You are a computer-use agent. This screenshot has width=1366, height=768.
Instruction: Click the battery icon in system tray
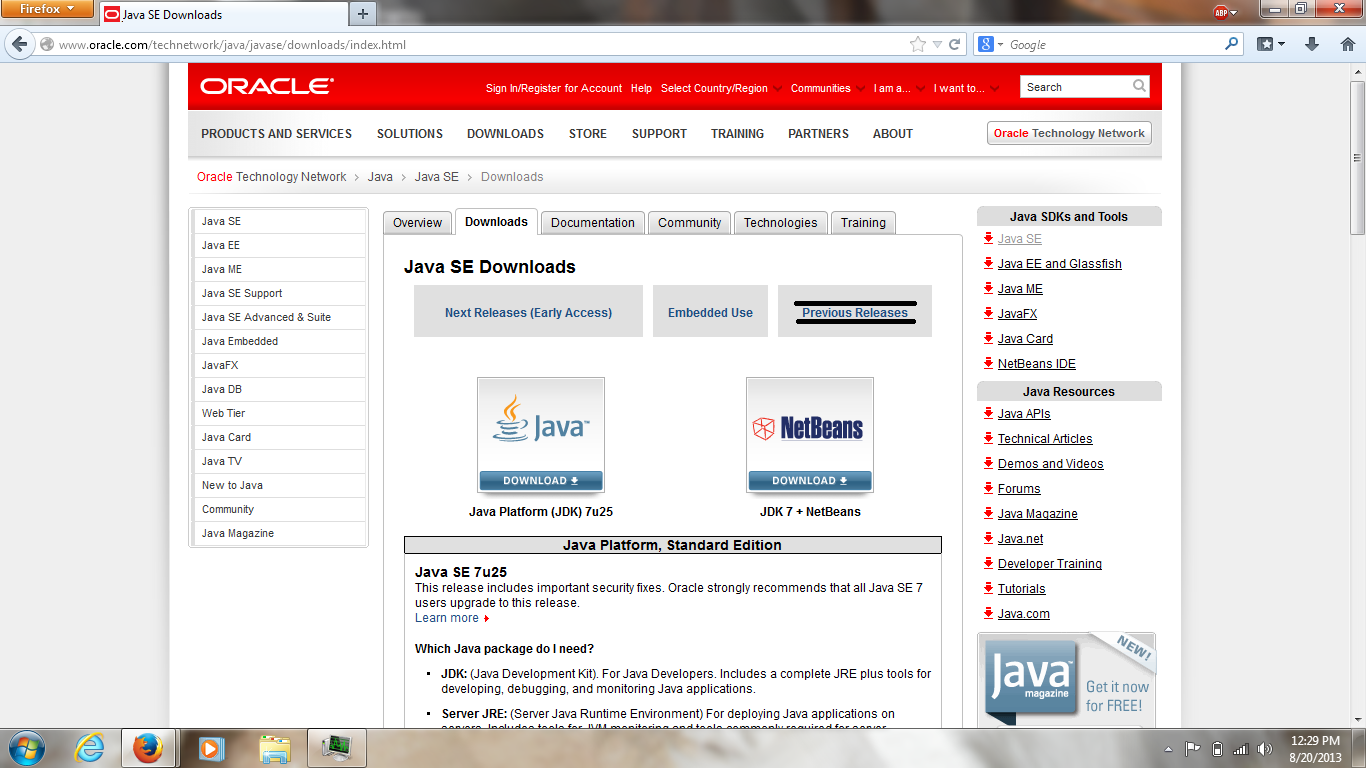(x=1217, y=748)
